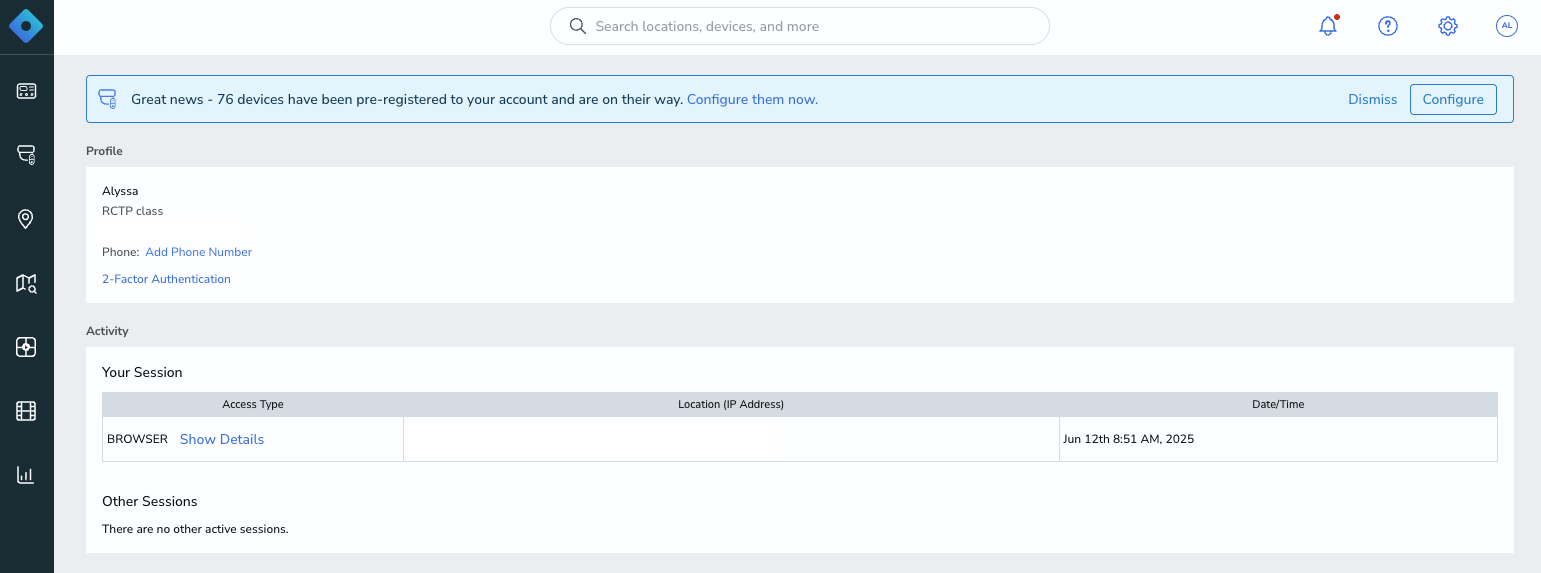Select the 'Jun 12th 8:51 AM, 2025' cell
Screen dimensions: 1541x573
point(1278,439)
